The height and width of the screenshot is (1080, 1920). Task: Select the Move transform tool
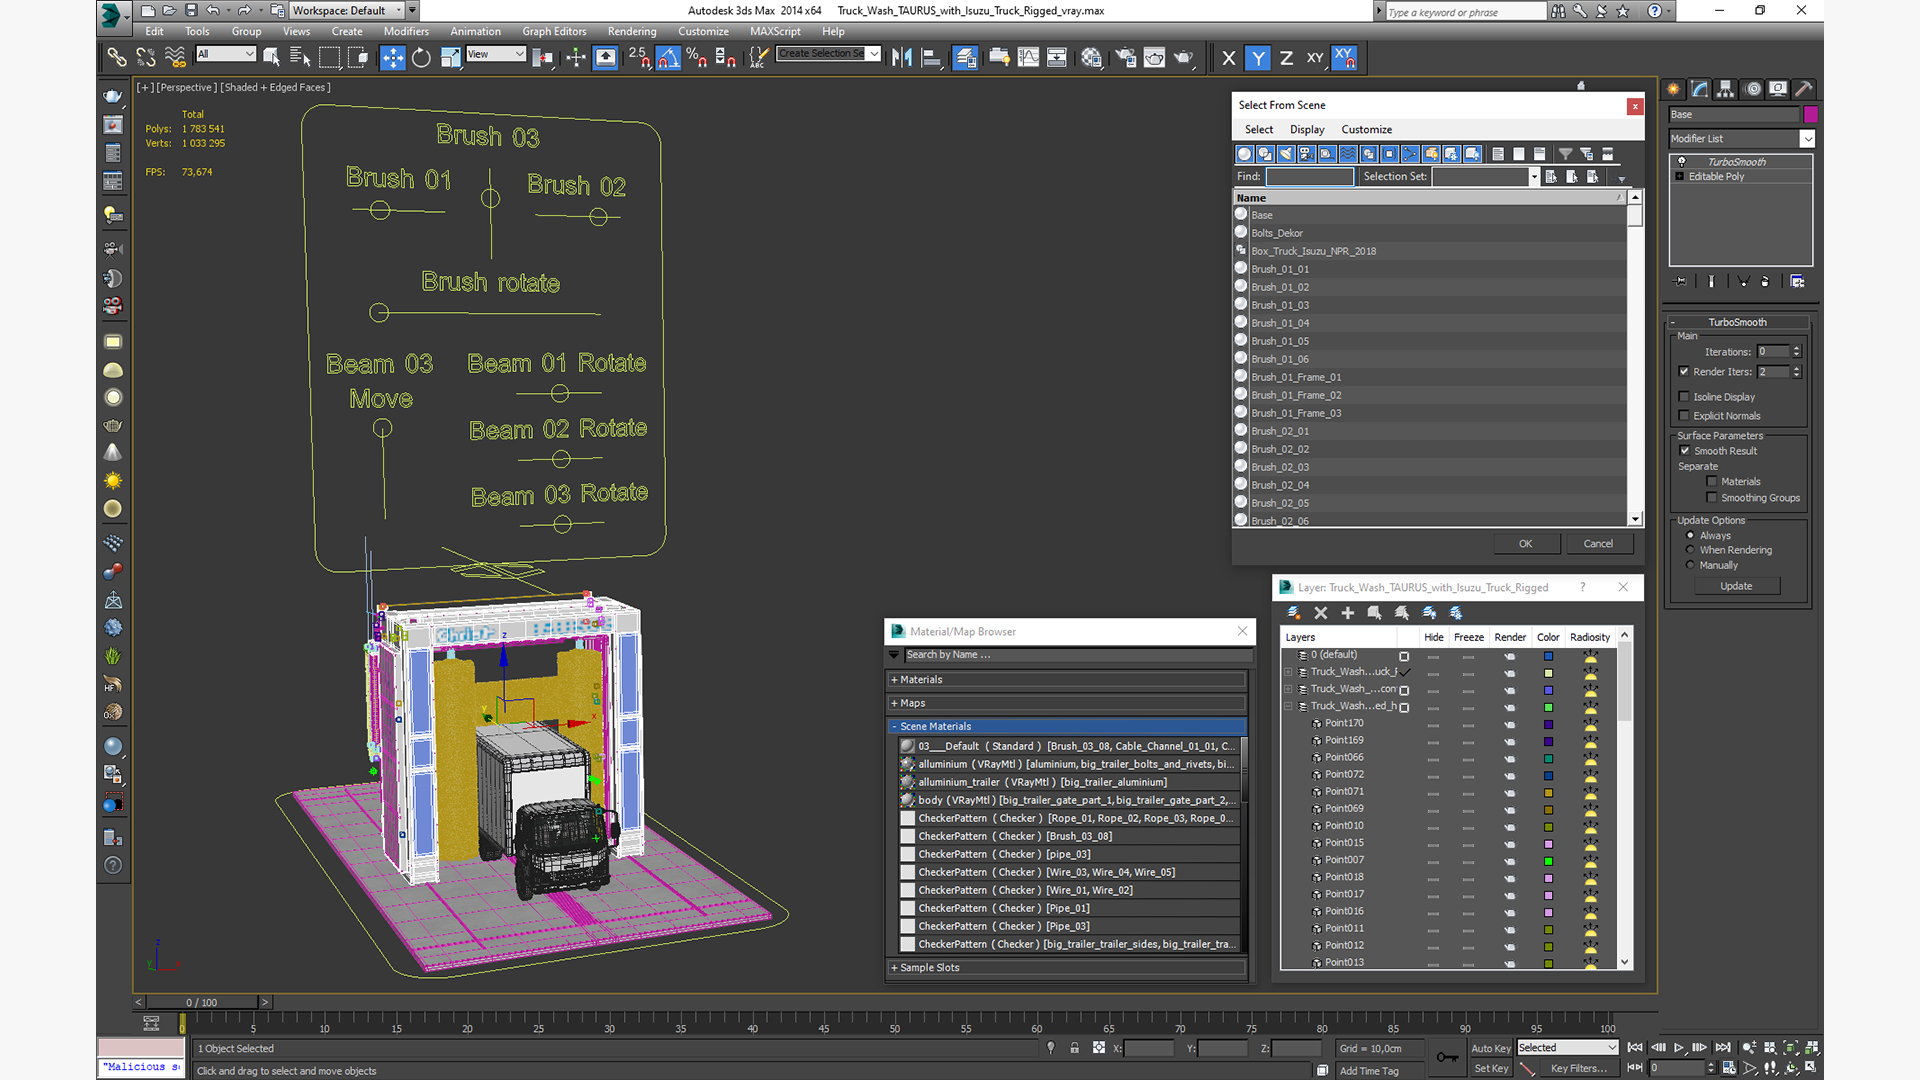[x=393, y=58]
